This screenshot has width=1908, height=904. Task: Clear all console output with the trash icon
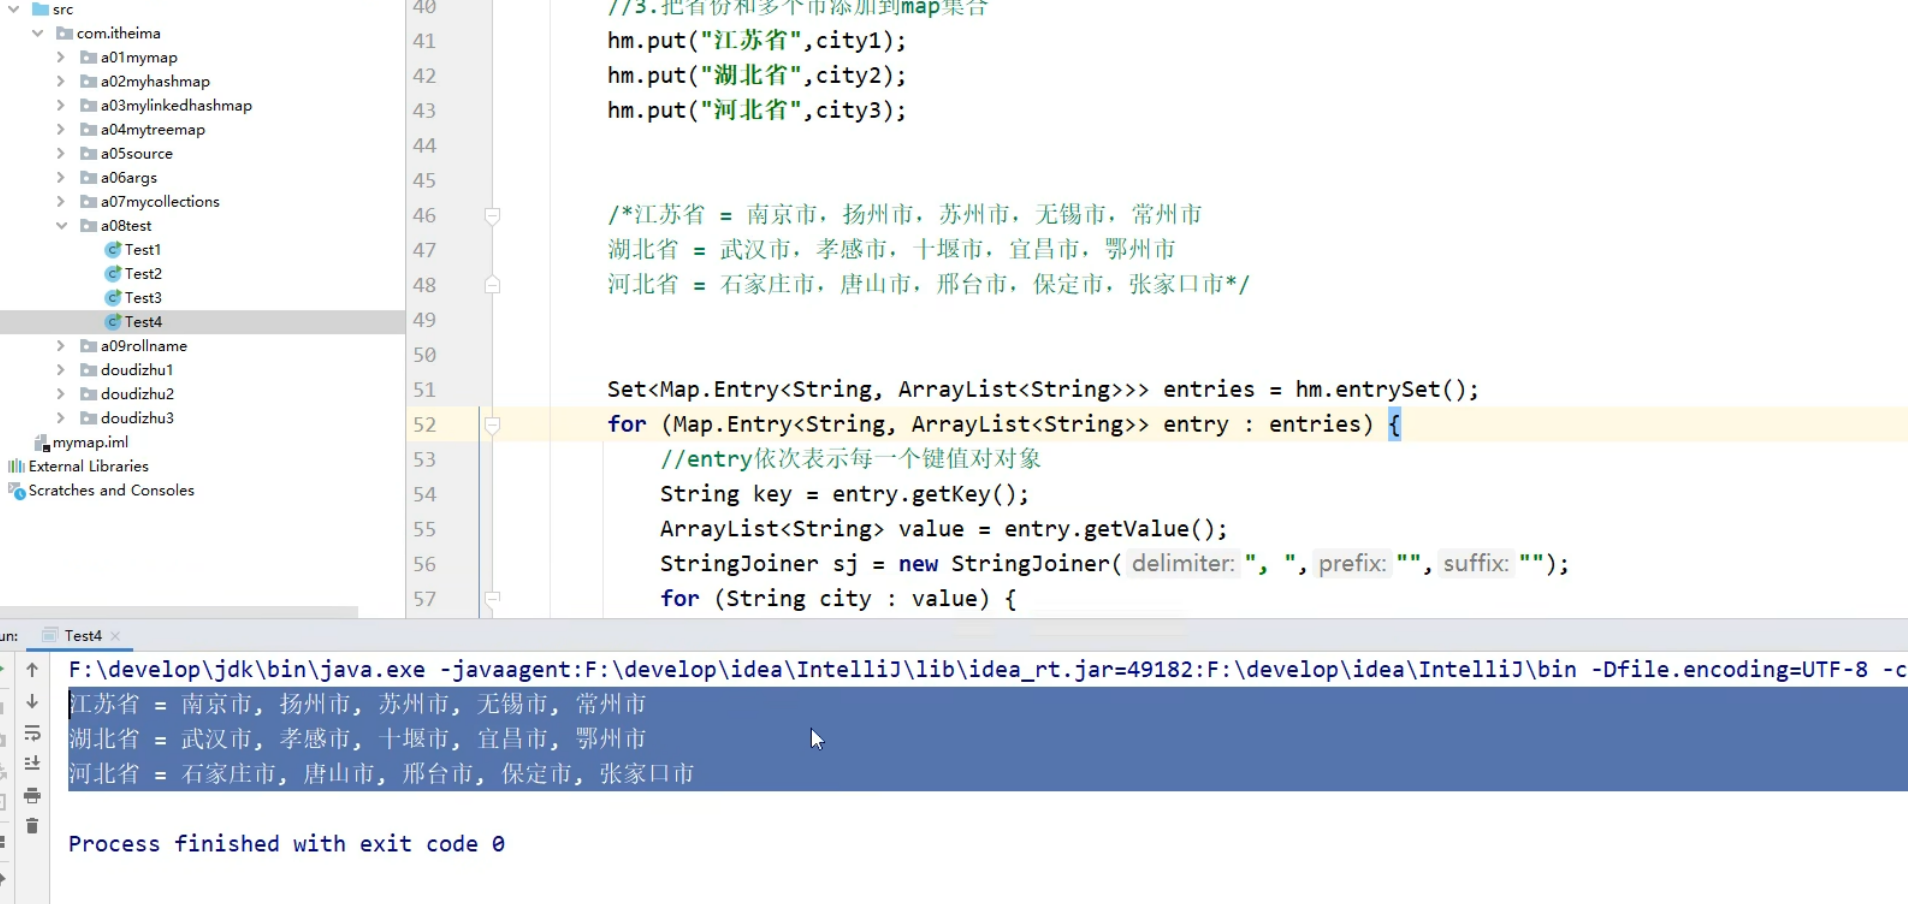[33, 826]
